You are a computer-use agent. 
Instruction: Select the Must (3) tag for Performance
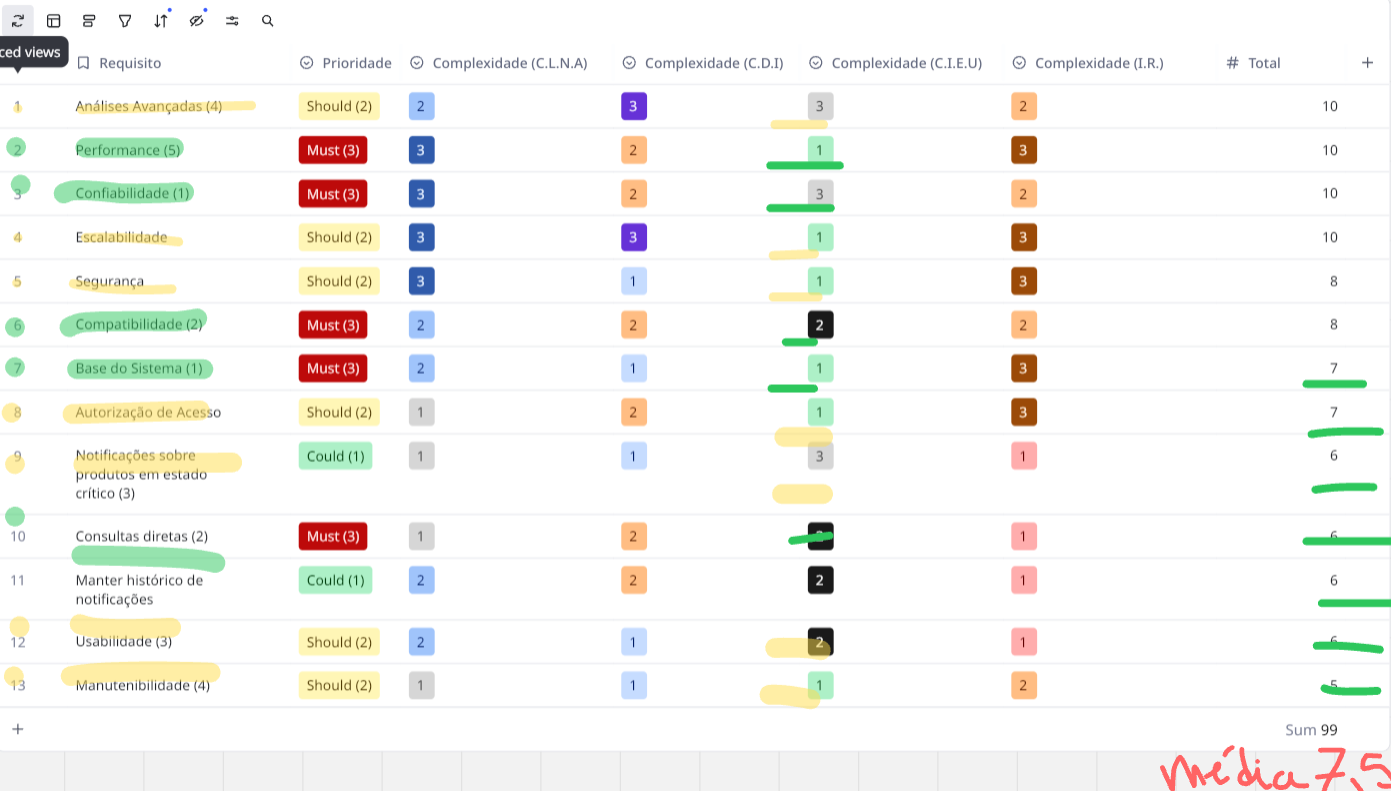click(x=333, y=150)
